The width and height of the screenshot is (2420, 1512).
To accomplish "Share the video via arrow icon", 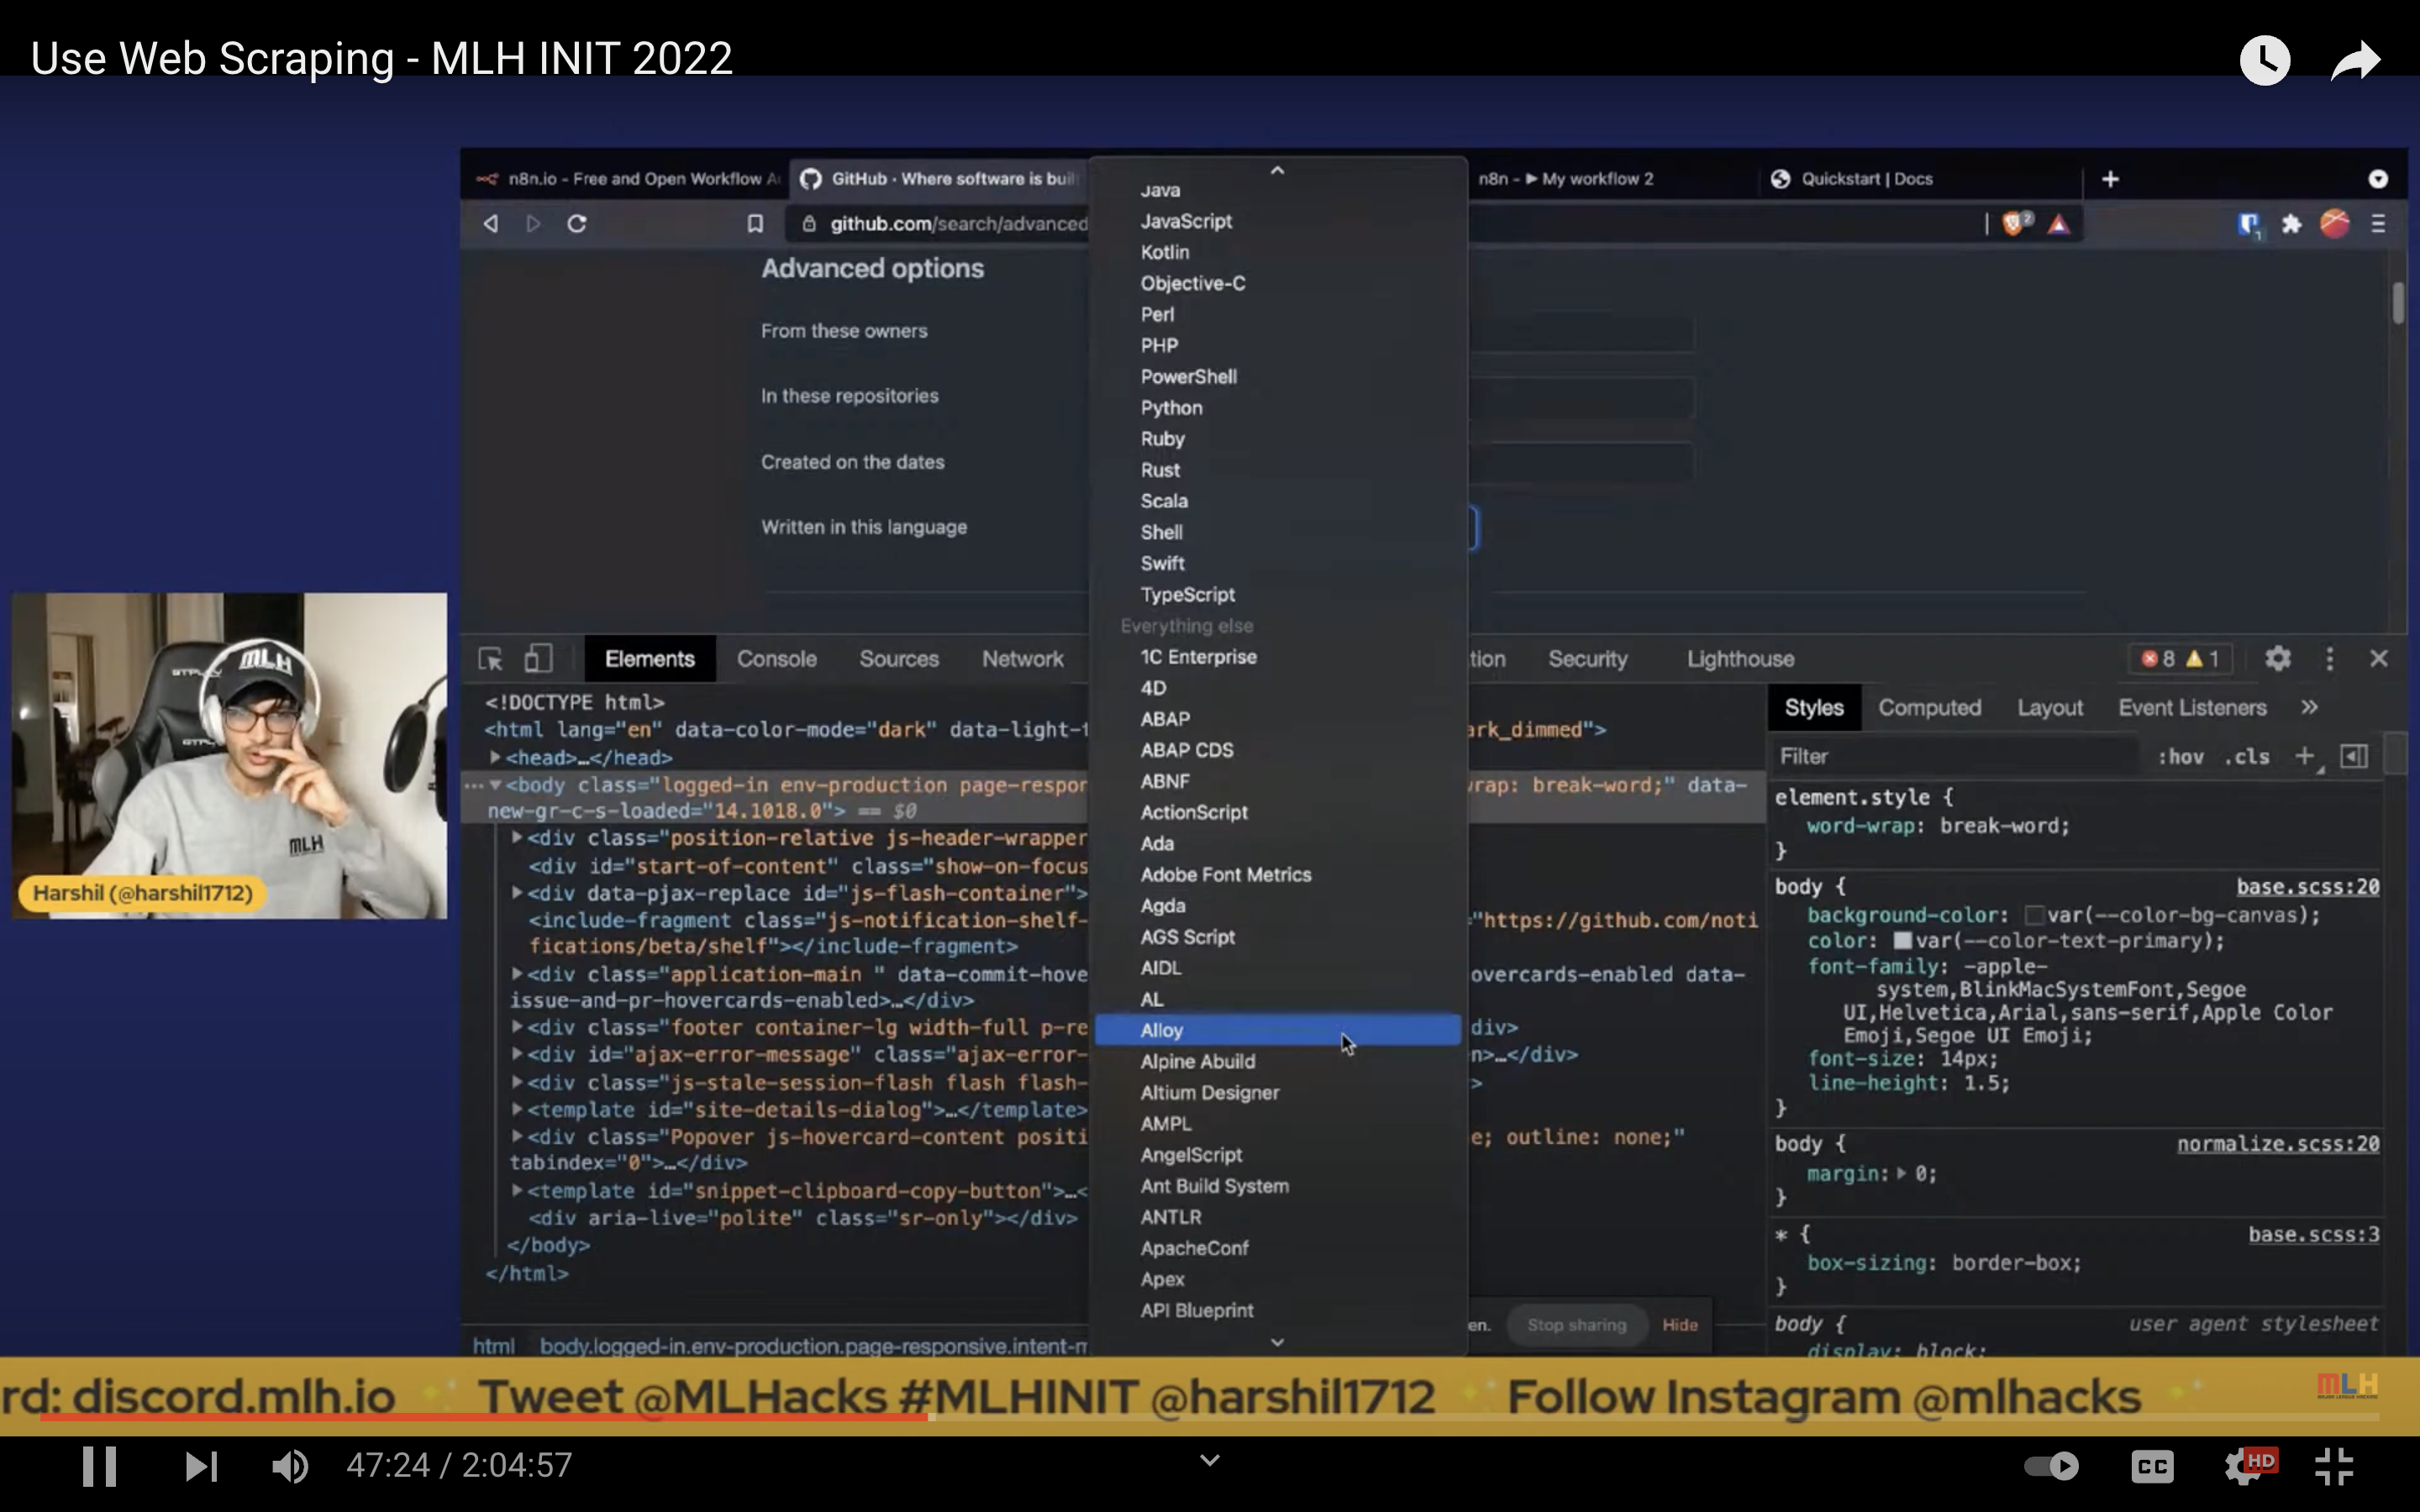I will point(2355,60).
